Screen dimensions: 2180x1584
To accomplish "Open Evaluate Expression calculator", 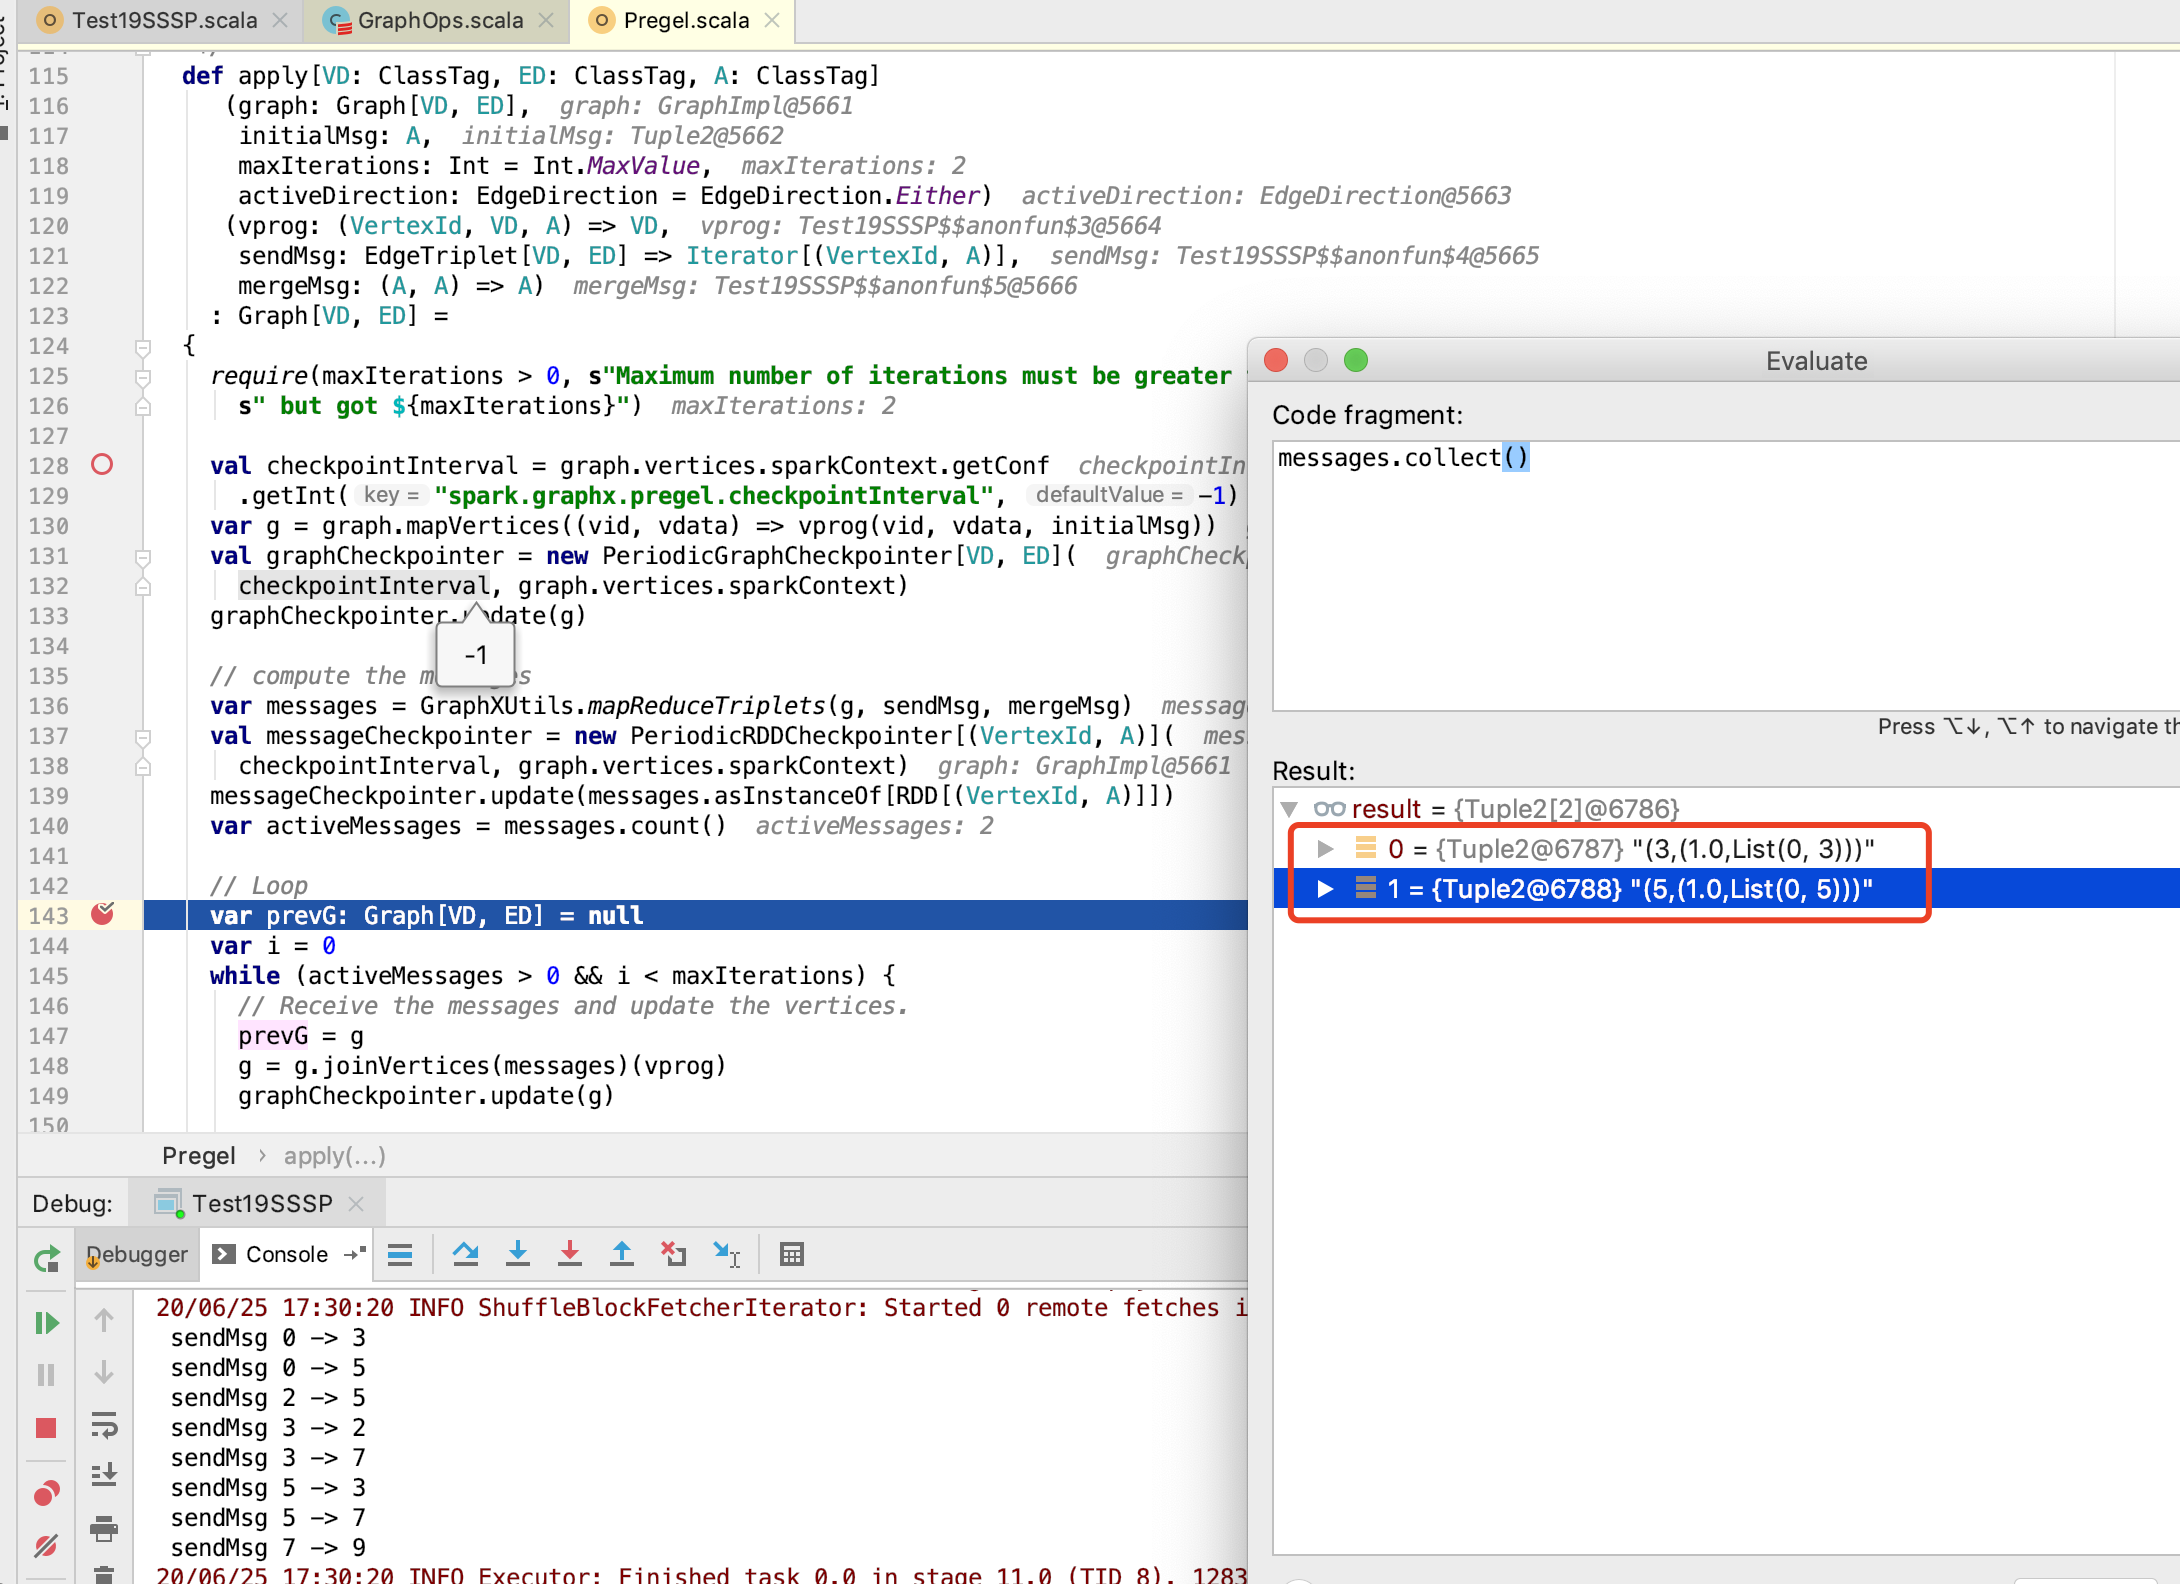I will point(792,1254).
